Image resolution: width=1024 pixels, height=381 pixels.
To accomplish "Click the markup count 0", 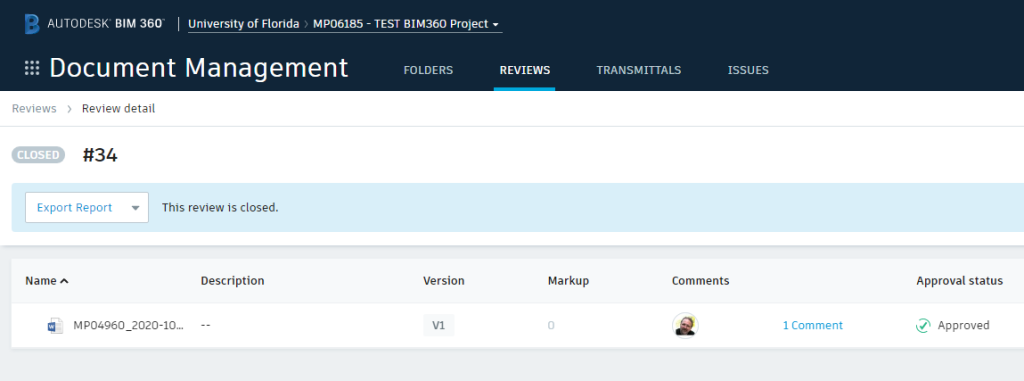I will (x=551, y=325).
